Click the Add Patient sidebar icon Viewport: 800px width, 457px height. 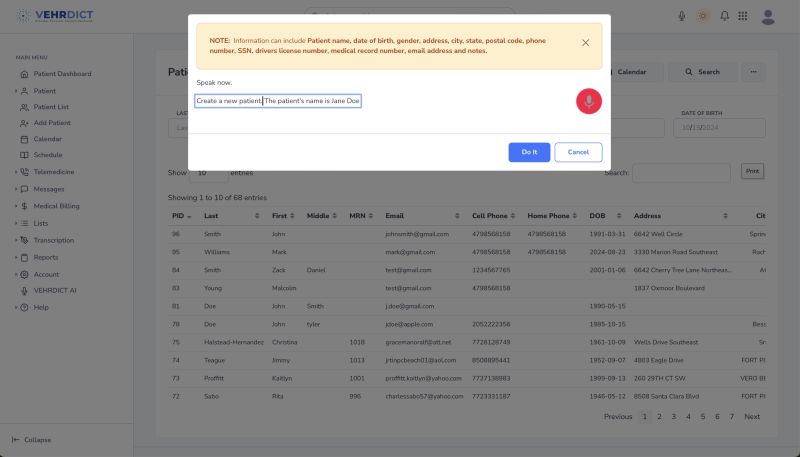(x=26, y=123)
